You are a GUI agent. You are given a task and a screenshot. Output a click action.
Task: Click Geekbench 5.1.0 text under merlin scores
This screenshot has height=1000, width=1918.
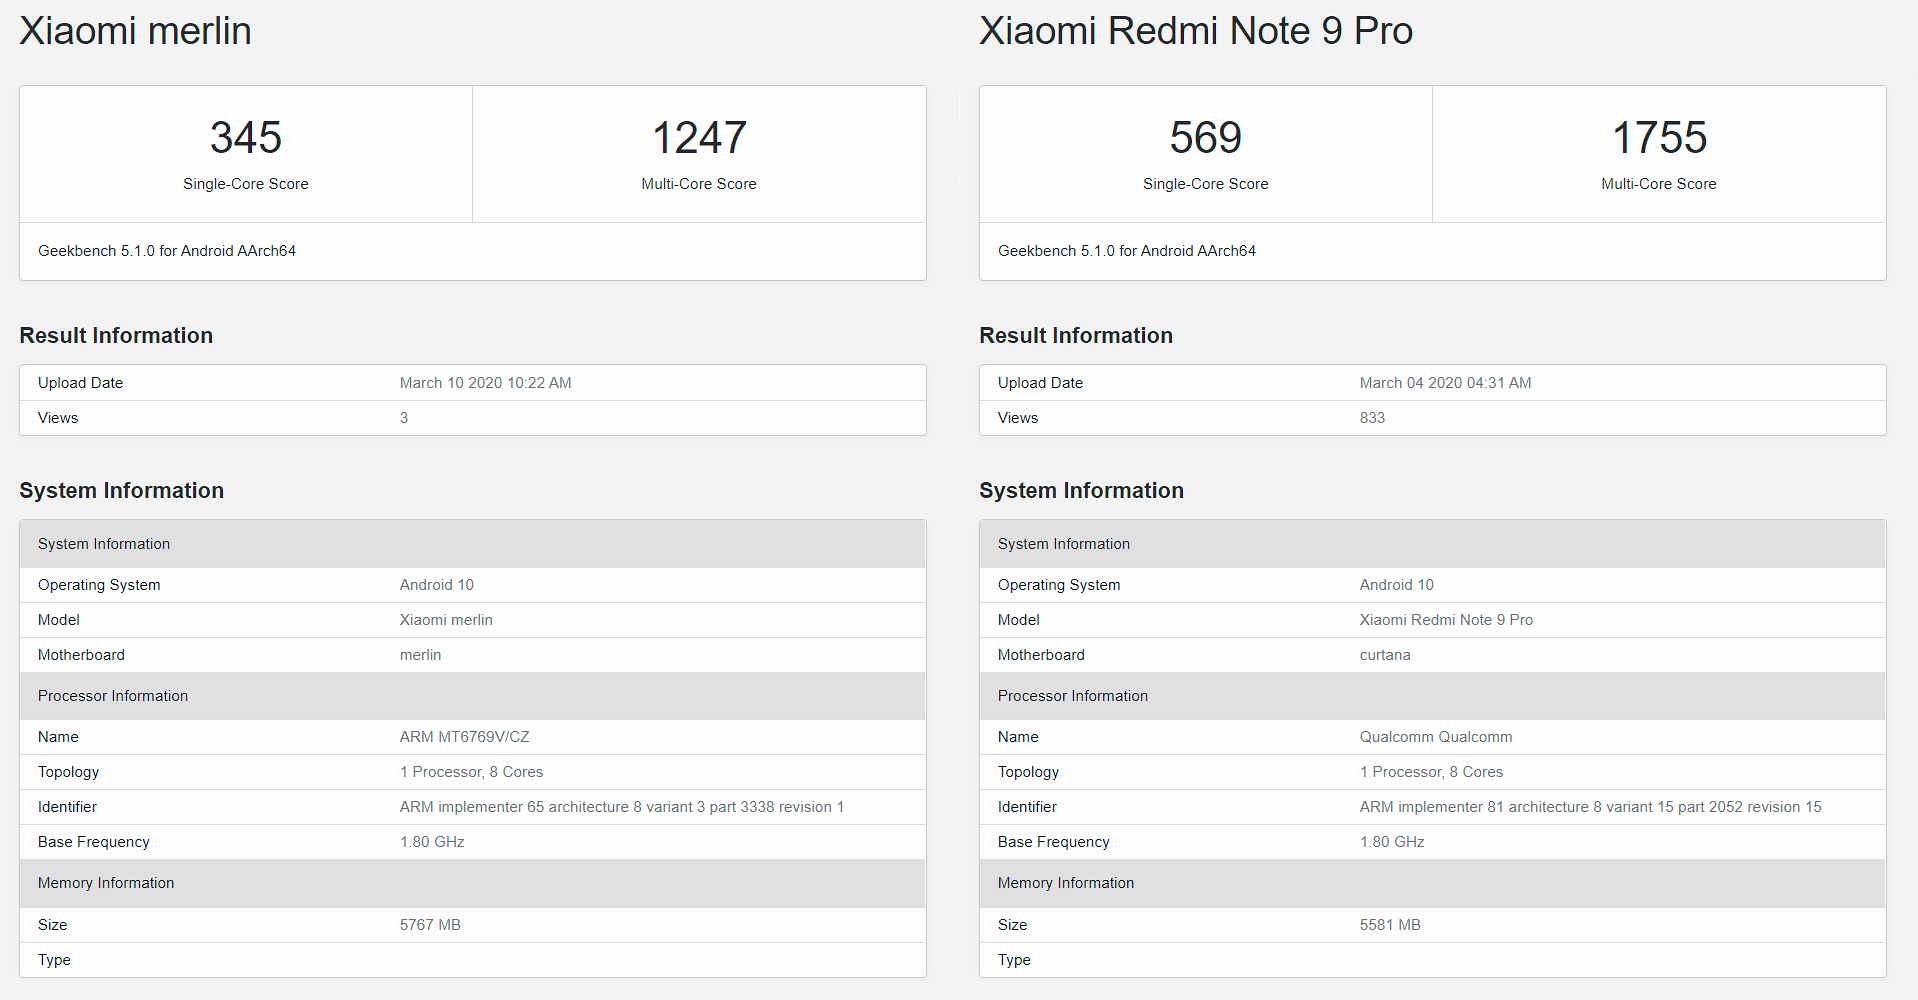[167, 251]
